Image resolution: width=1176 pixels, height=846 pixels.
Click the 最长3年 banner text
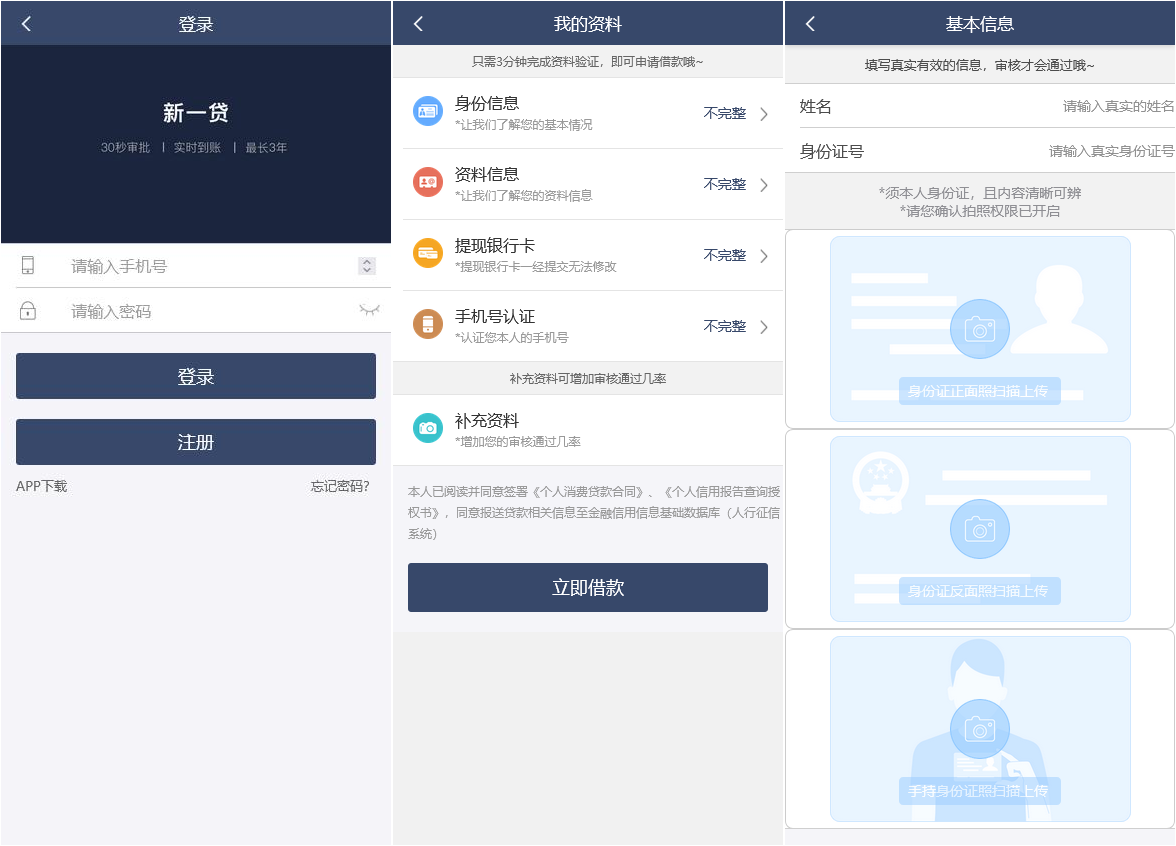(266, 148)
